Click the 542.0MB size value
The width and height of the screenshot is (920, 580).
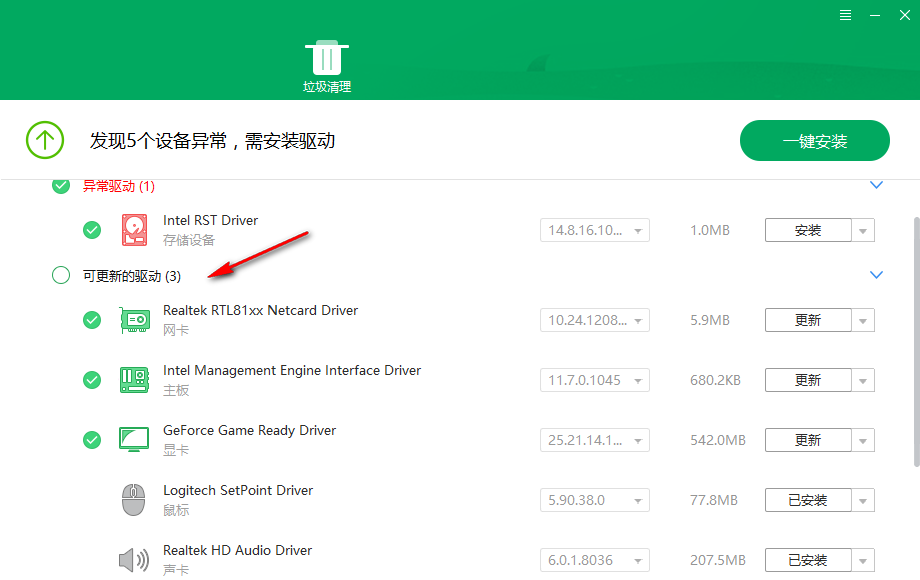[718, 440]
